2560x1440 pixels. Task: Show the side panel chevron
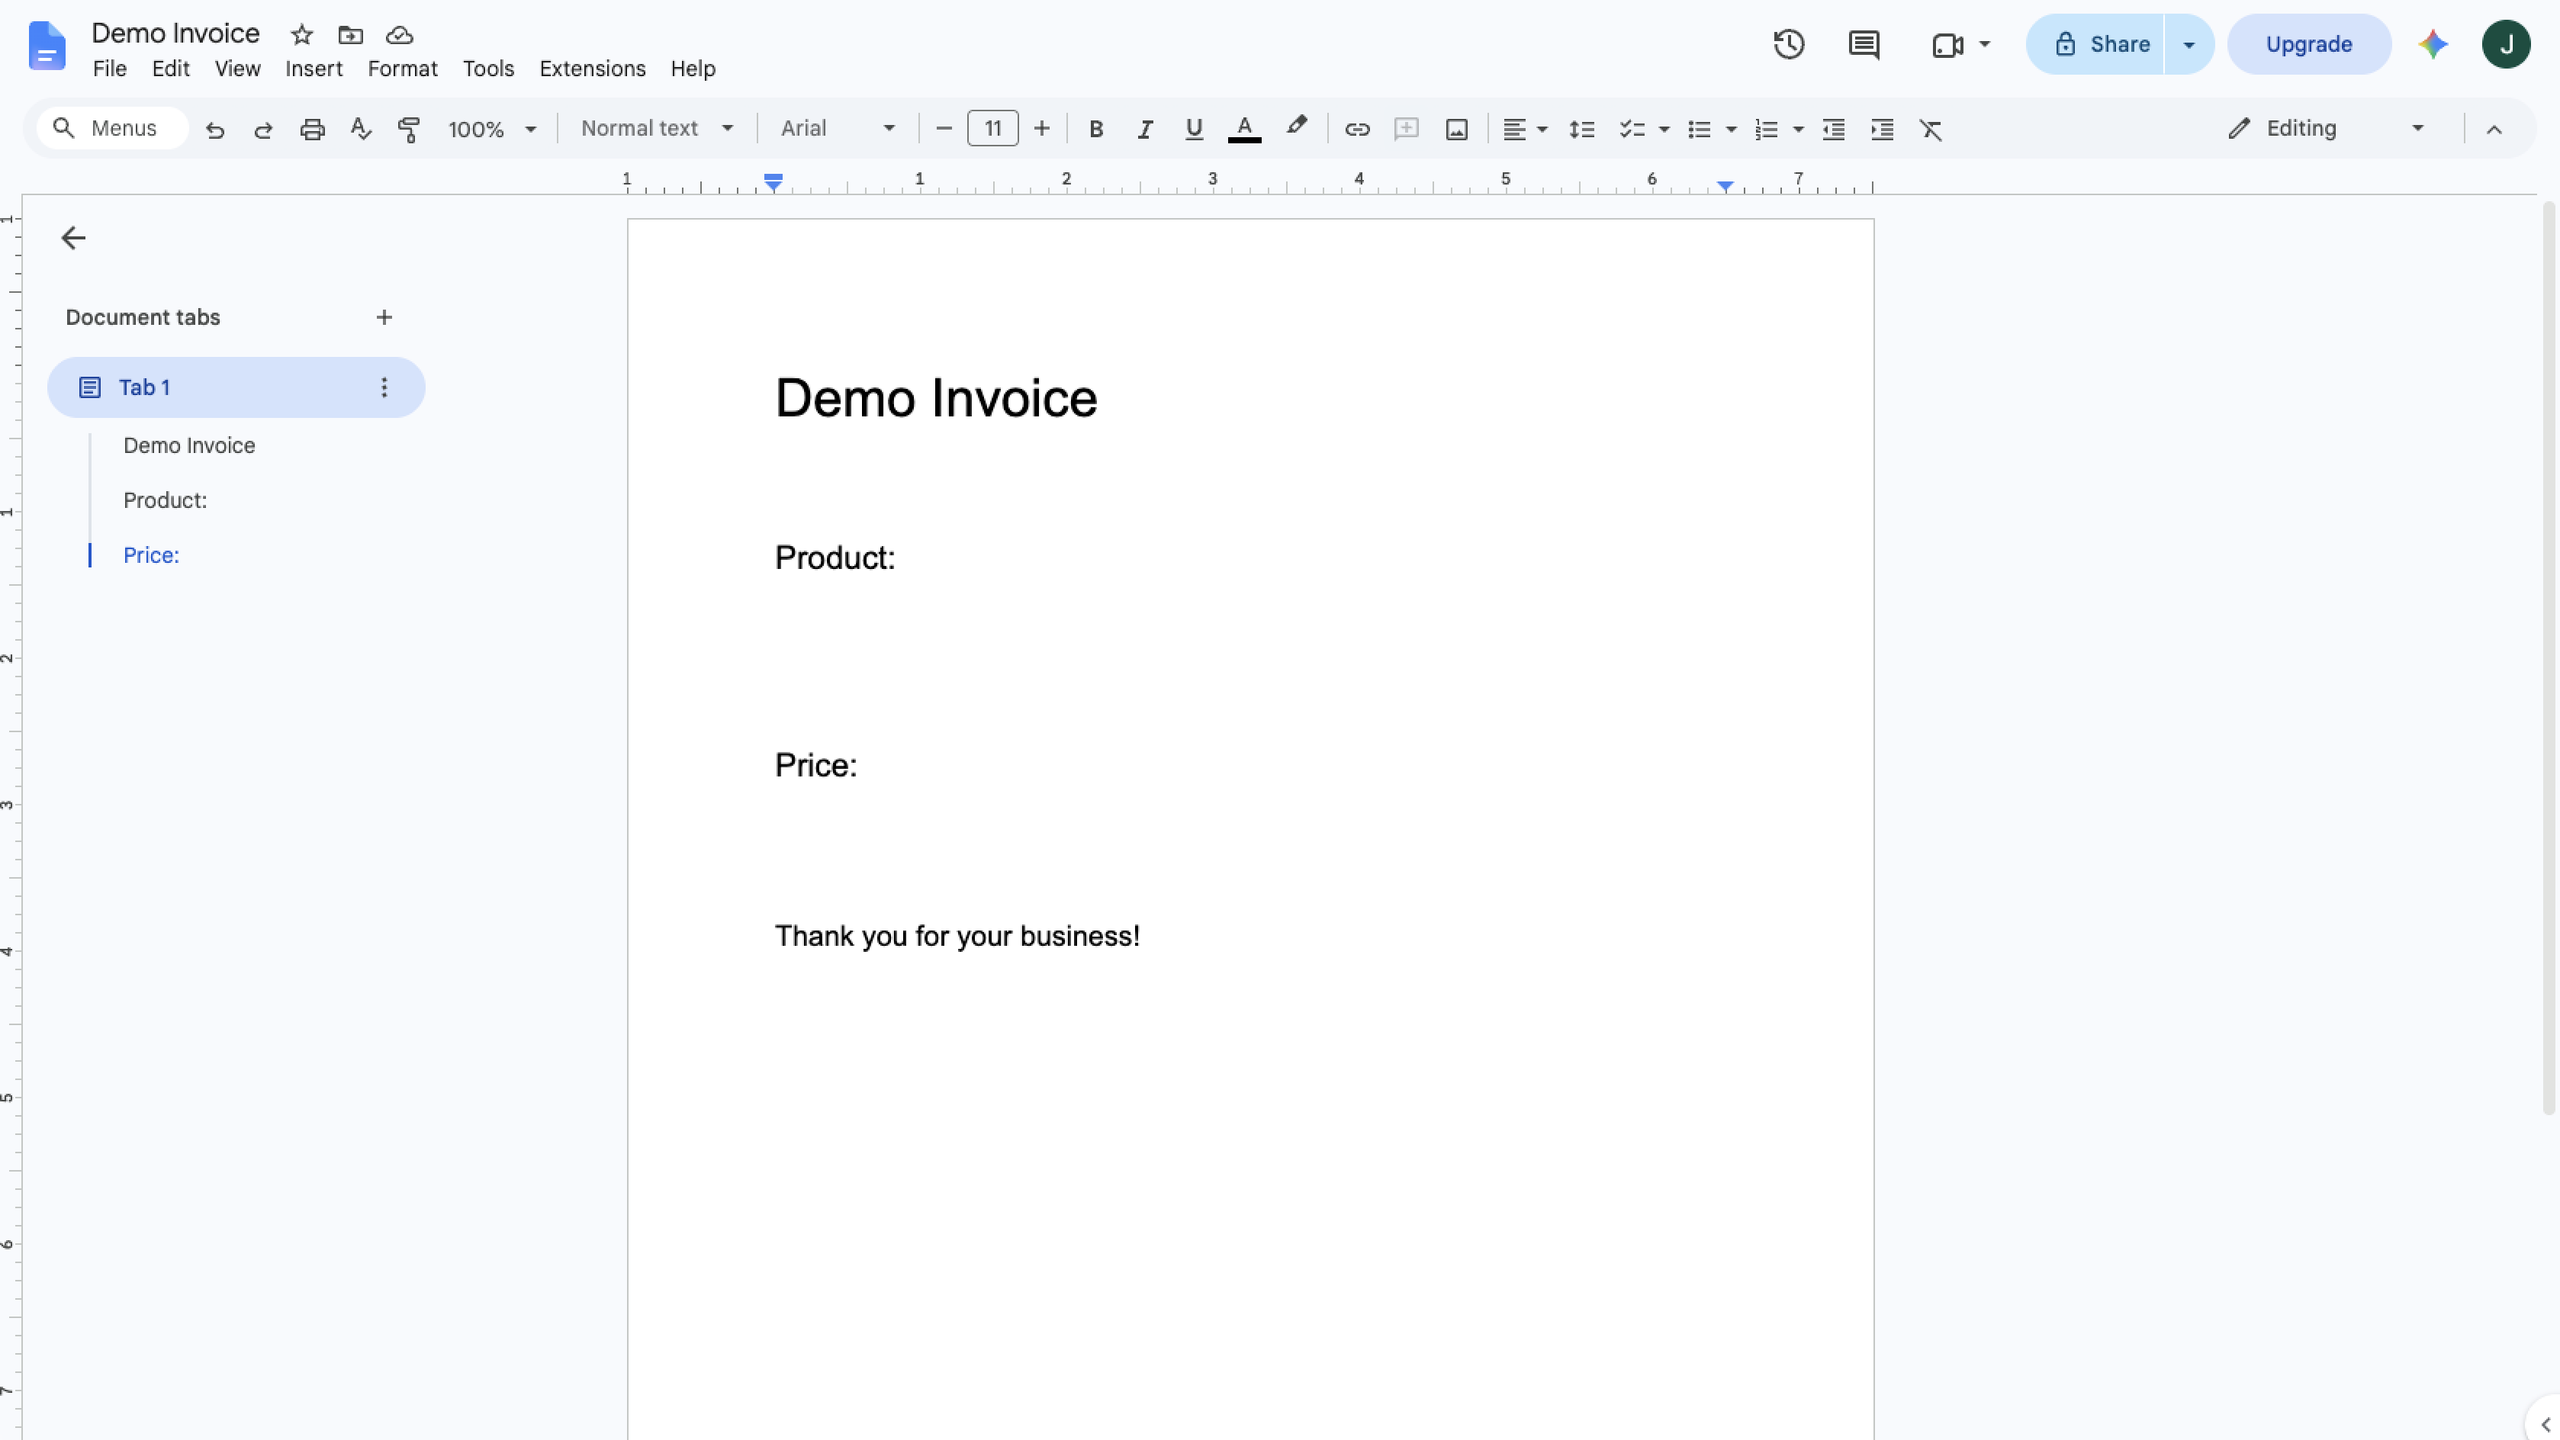coord(2545,1424)
